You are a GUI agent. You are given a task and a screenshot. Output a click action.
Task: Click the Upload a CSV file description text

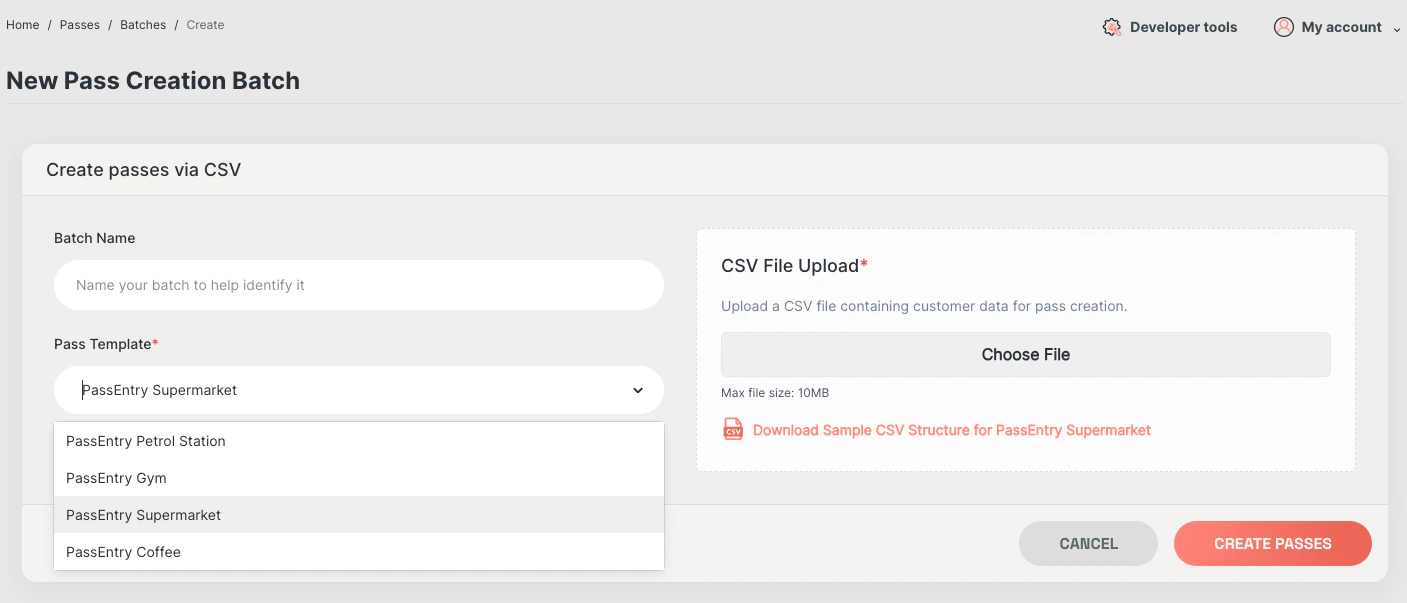pos(924,306)
